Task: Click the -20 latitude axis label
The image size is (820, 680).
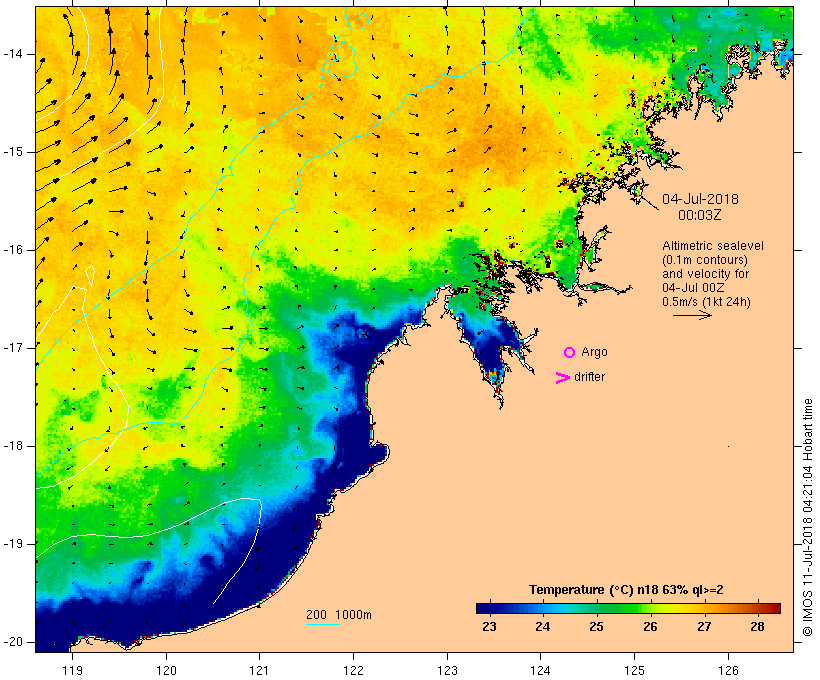Action: 12,642
